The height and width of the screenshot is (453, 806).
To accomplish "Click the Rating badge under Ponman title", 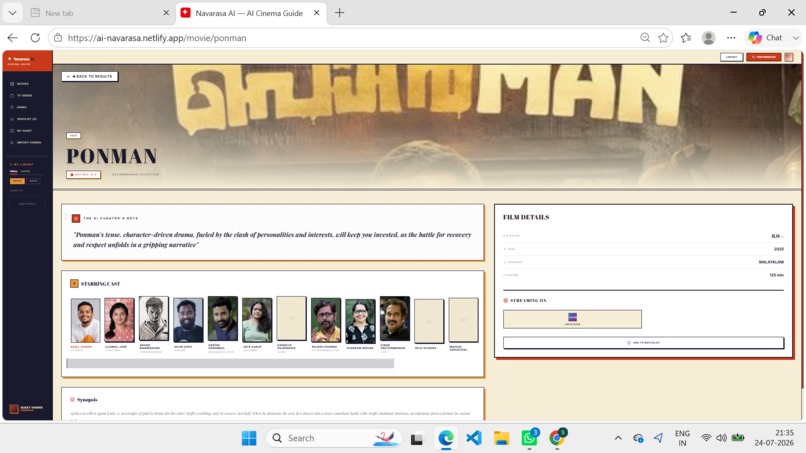I will pyautogui.click(x=83, y=174).
